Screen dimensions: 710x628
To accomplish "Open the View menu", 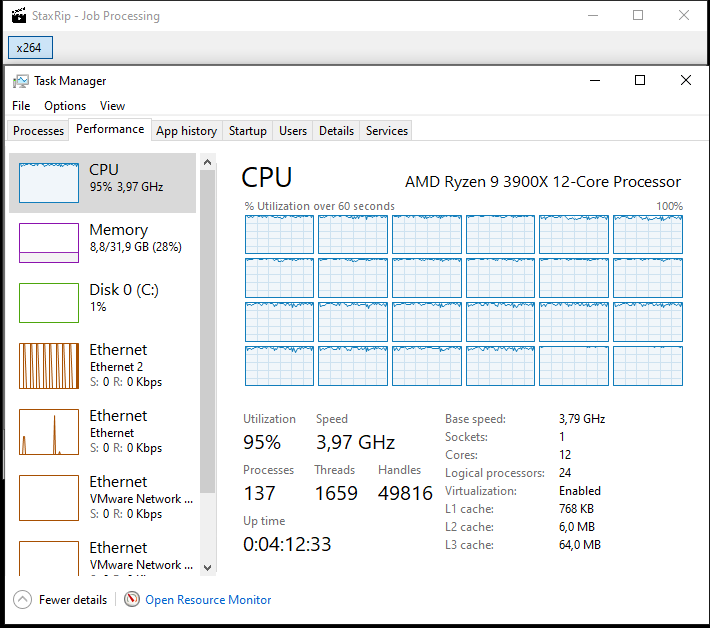I will [112, 105].
